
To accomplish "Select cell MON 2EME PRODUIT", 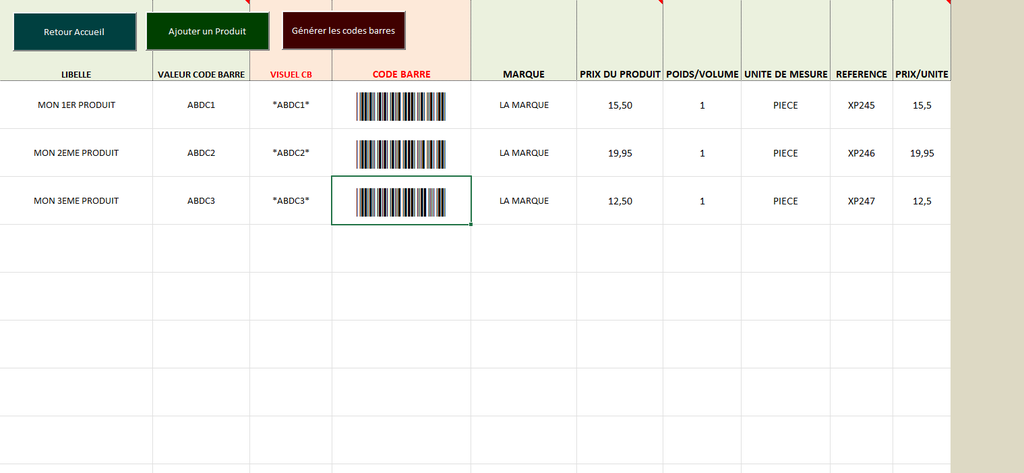I will pos(76,153).
